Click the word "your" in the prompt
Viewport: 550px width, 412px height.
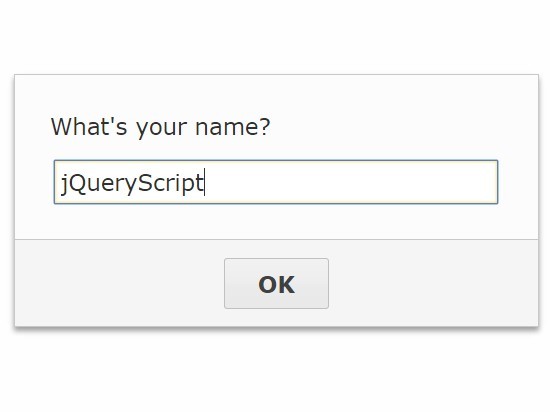161,128
